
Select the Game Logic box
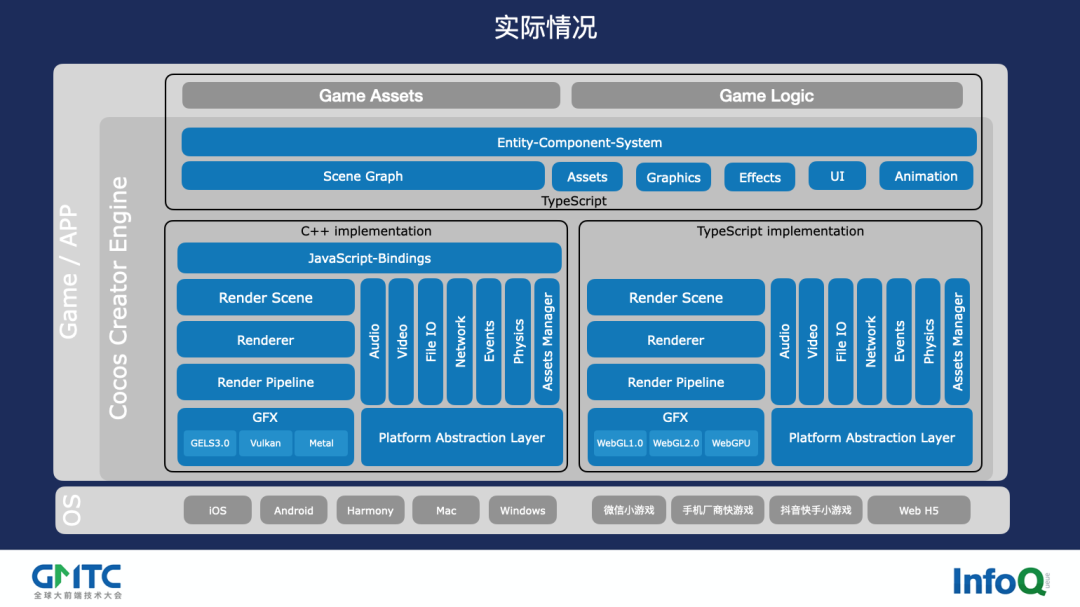[767, 96]
